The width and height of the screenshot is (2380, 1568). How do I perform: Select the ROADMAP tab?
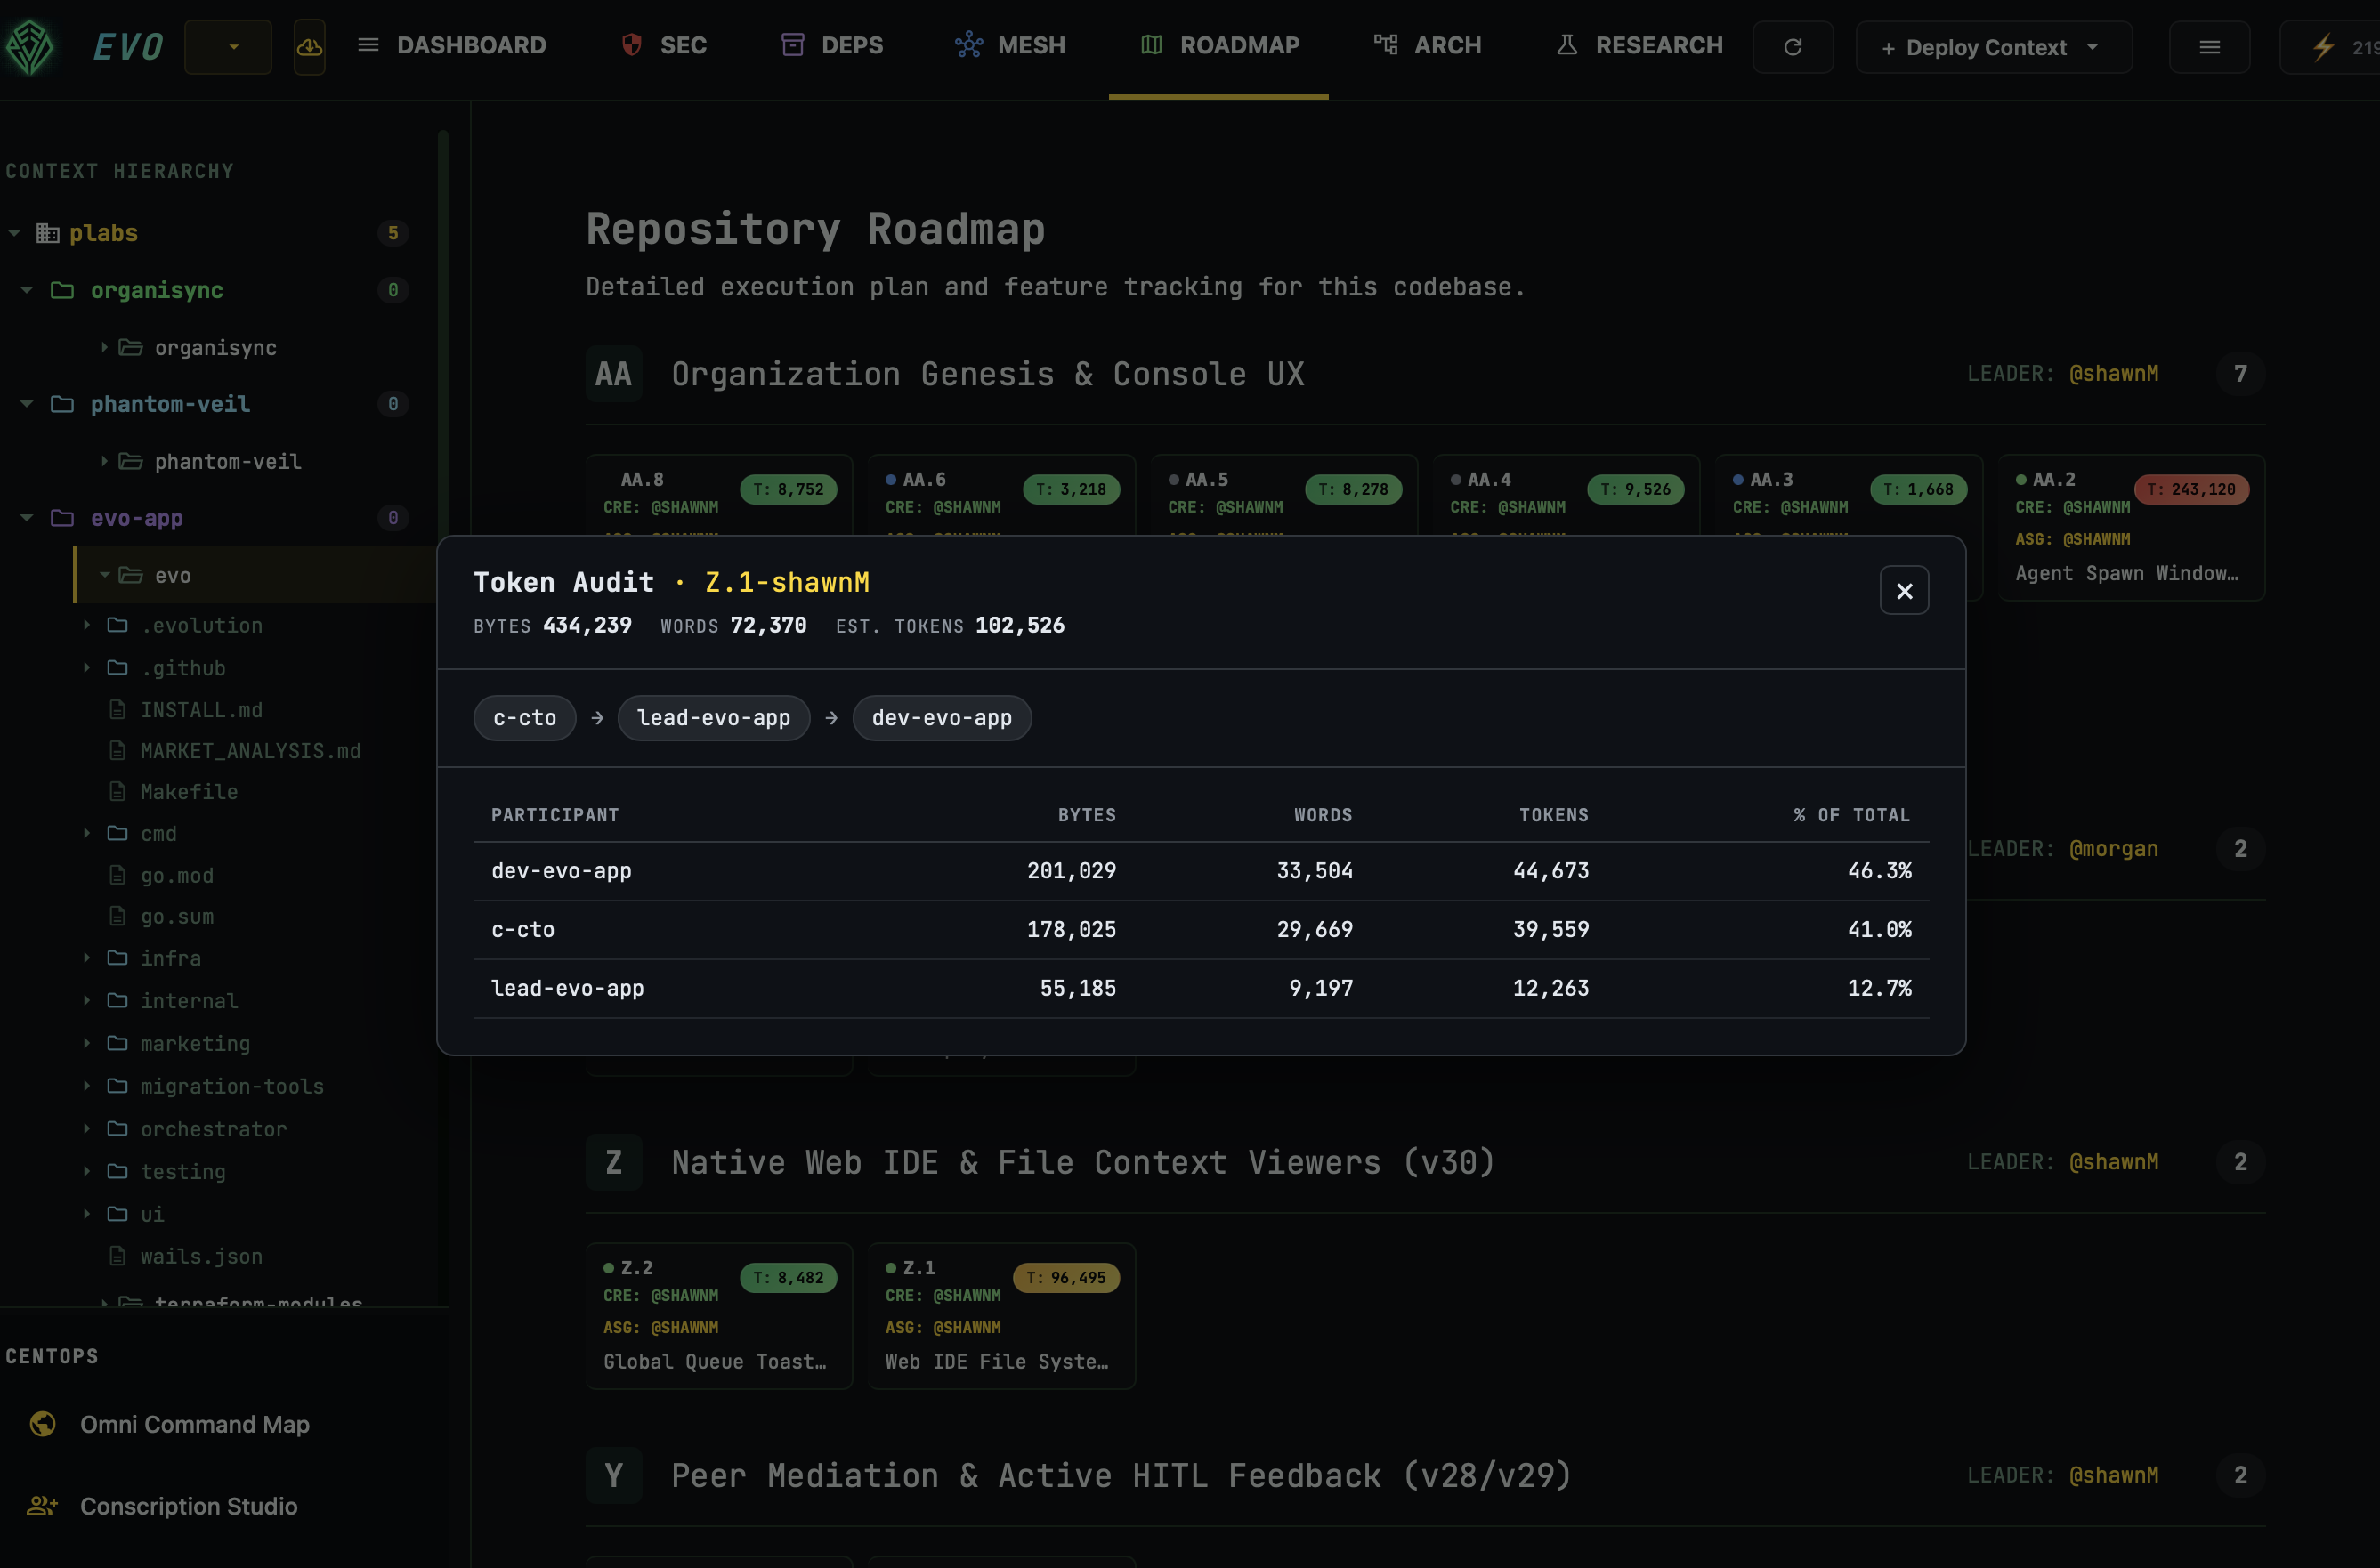[1219, 45]
